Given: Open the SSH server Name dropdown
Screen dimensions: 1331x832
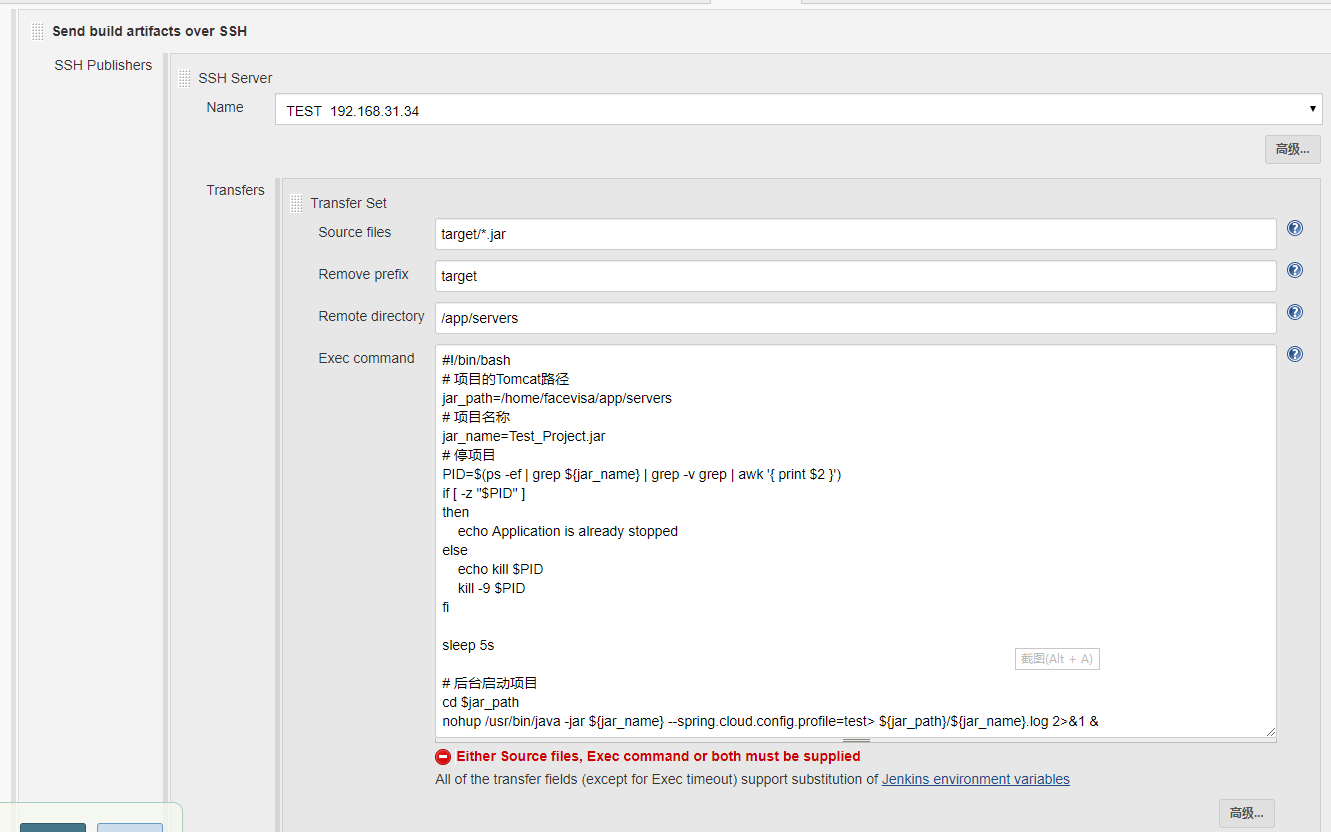Looking at the screenshot, I should (x=1313, y=110).
